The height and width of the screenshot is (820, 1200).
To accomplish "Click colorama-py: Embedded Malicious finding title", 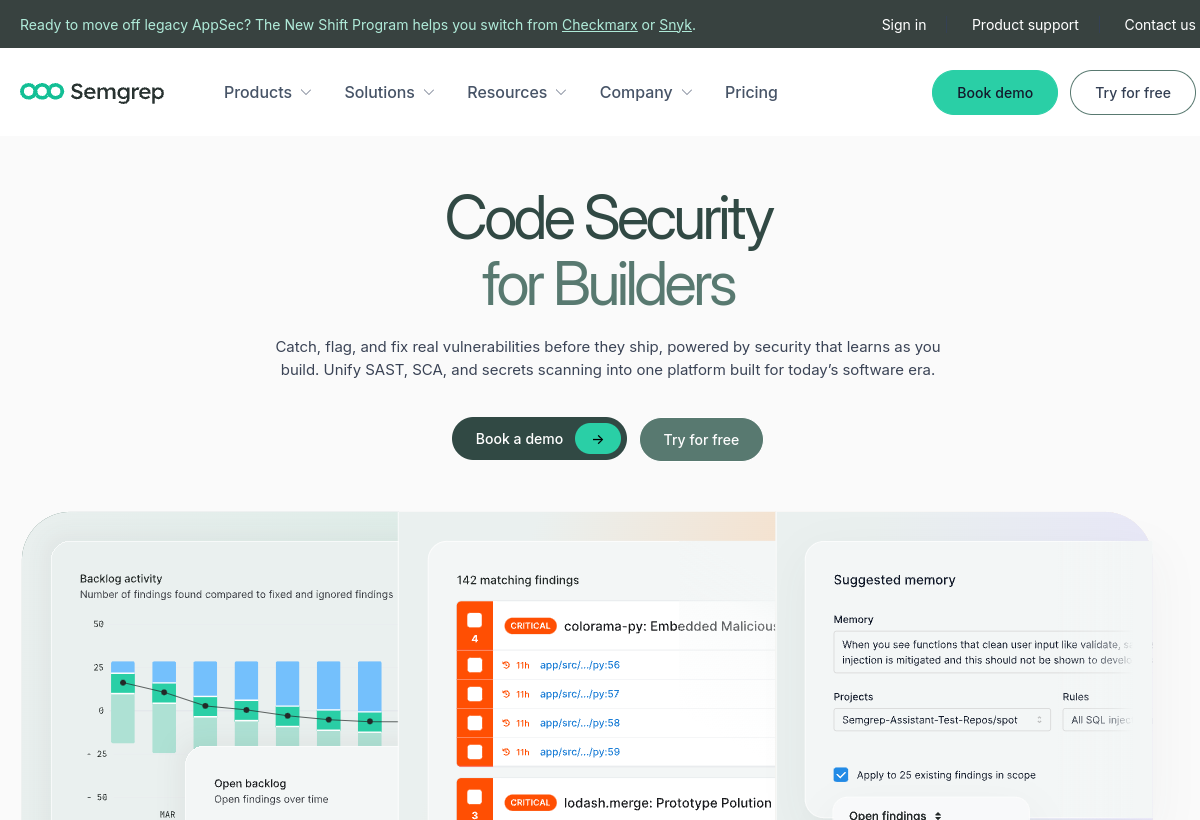I will click(670, 626).
